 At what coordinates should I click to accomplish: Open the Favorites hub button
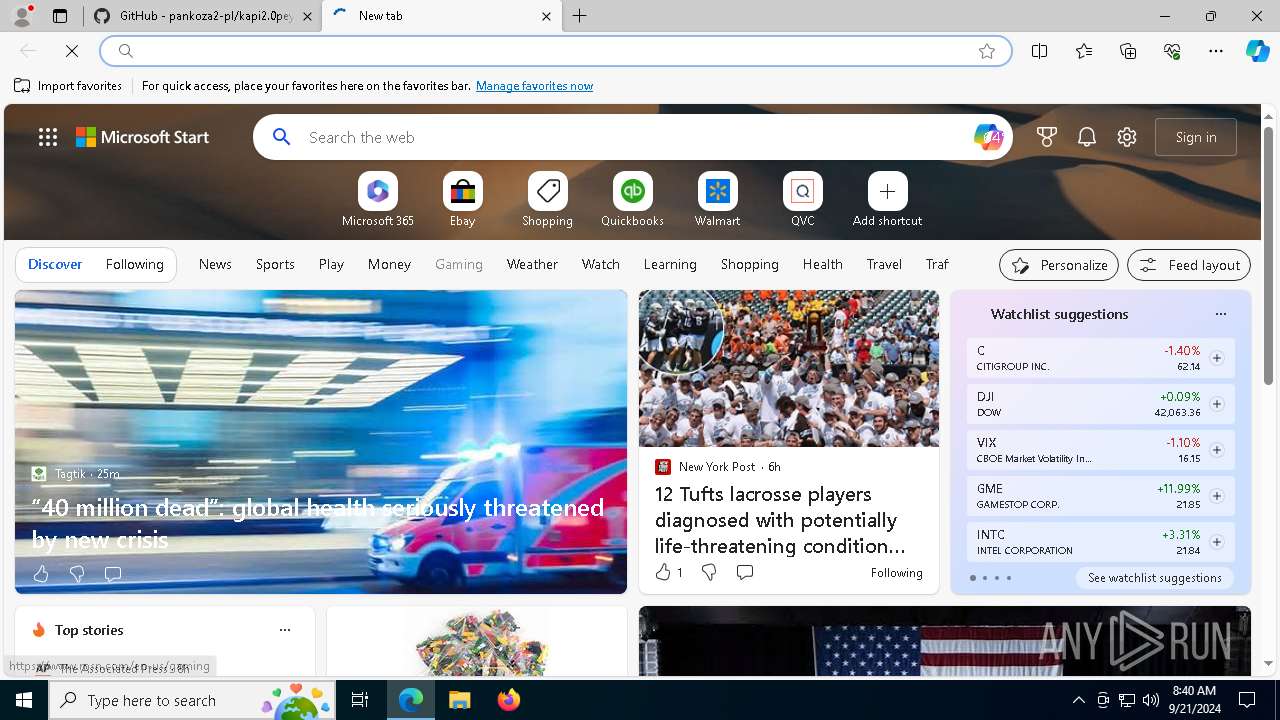1084,51
